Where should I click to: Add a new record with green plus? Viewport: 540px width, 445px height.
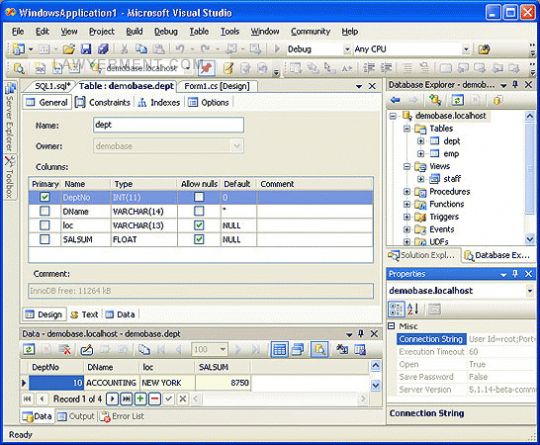pyautogui.click(x=141, y=399)
